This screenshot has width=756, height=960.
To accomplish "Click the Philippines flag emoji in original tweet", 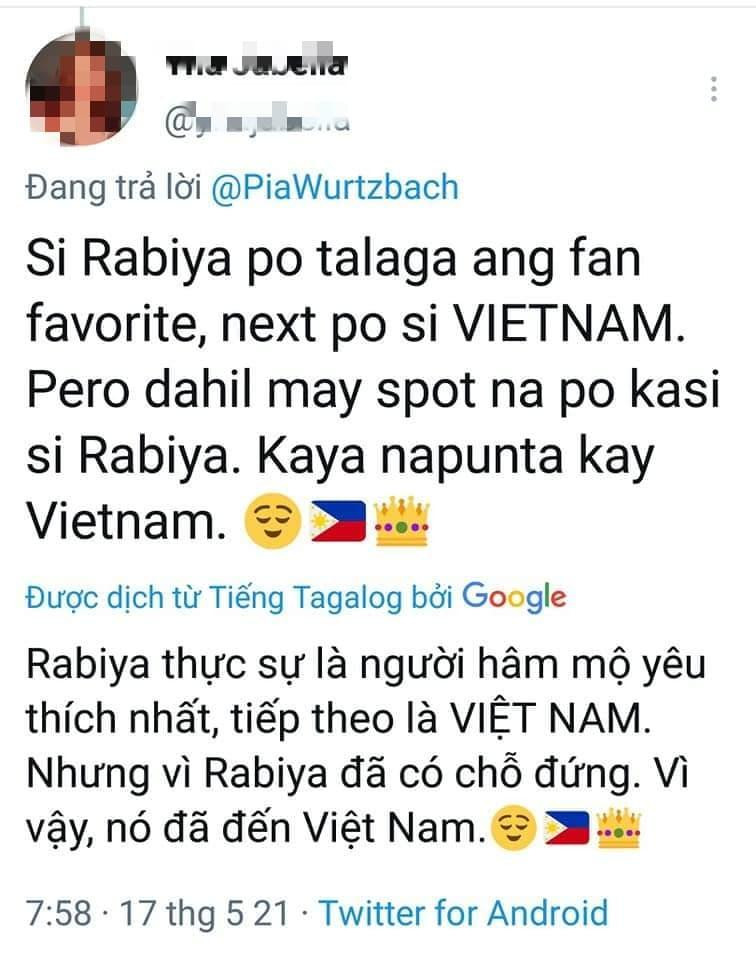I will click(x=339, y=522).
